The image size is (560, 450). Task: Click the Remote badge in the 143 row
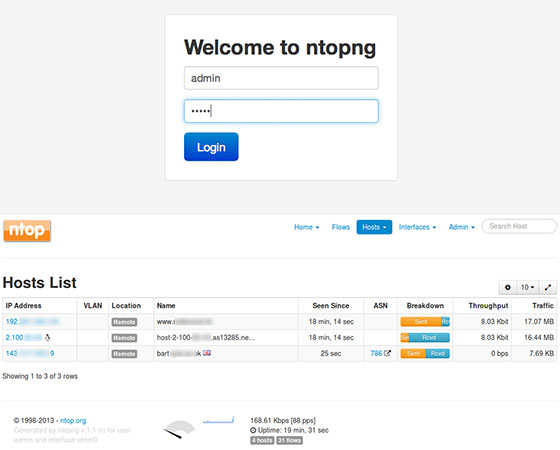(x=124, y=354)
